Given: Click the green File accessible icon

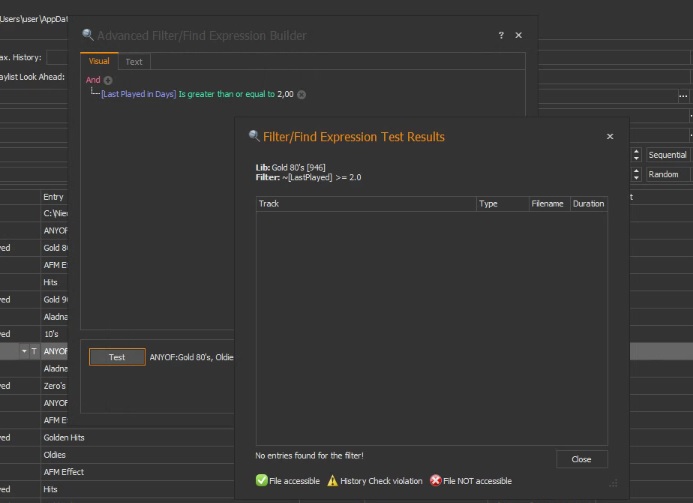Looking at the screenshot, I should (x=262, y=481).
